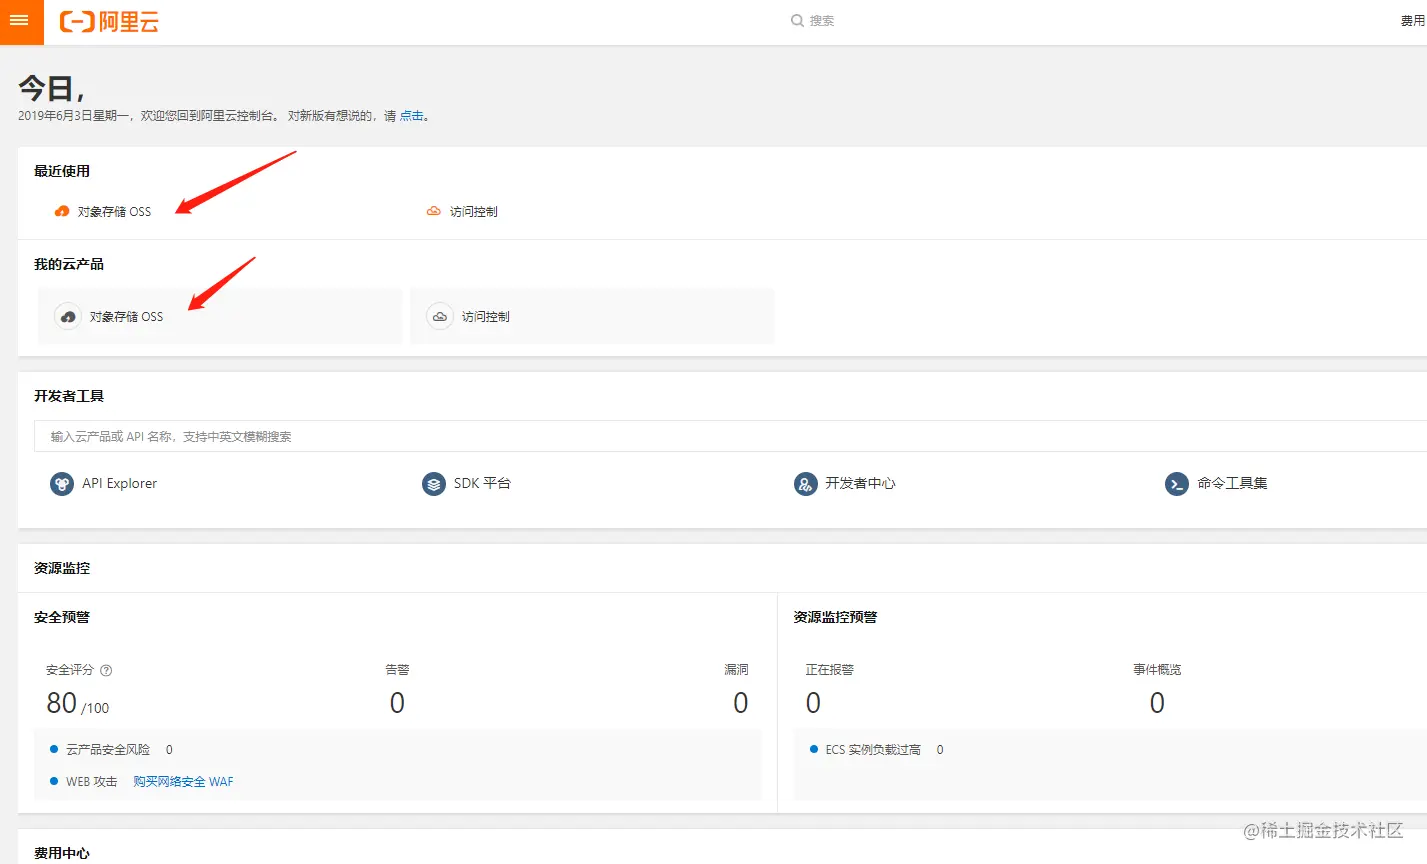Click the 费用中心 section heading
This screenshot has width=1427, height=864.
point(62,853)
